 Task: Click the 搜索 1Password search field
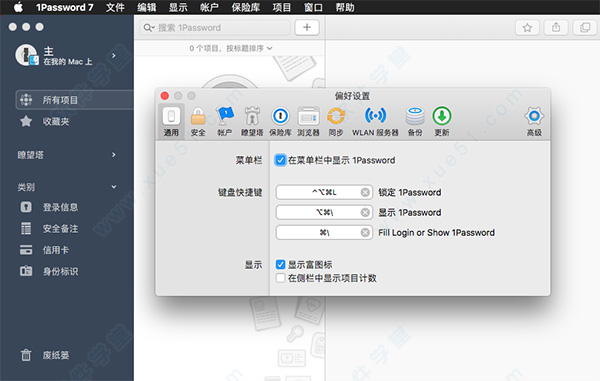point(214,28)
